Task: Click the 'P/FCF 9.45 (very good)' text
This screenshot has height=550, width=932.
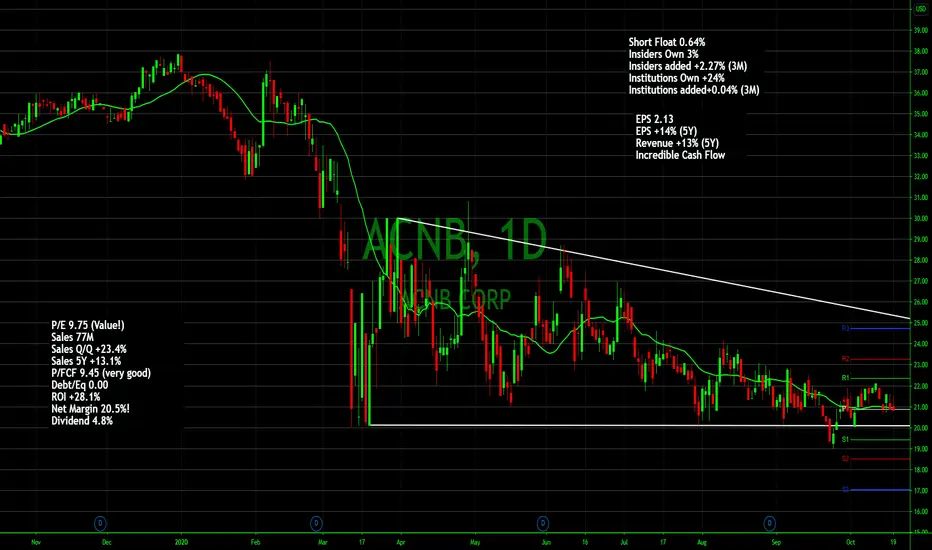Action: 100,373
